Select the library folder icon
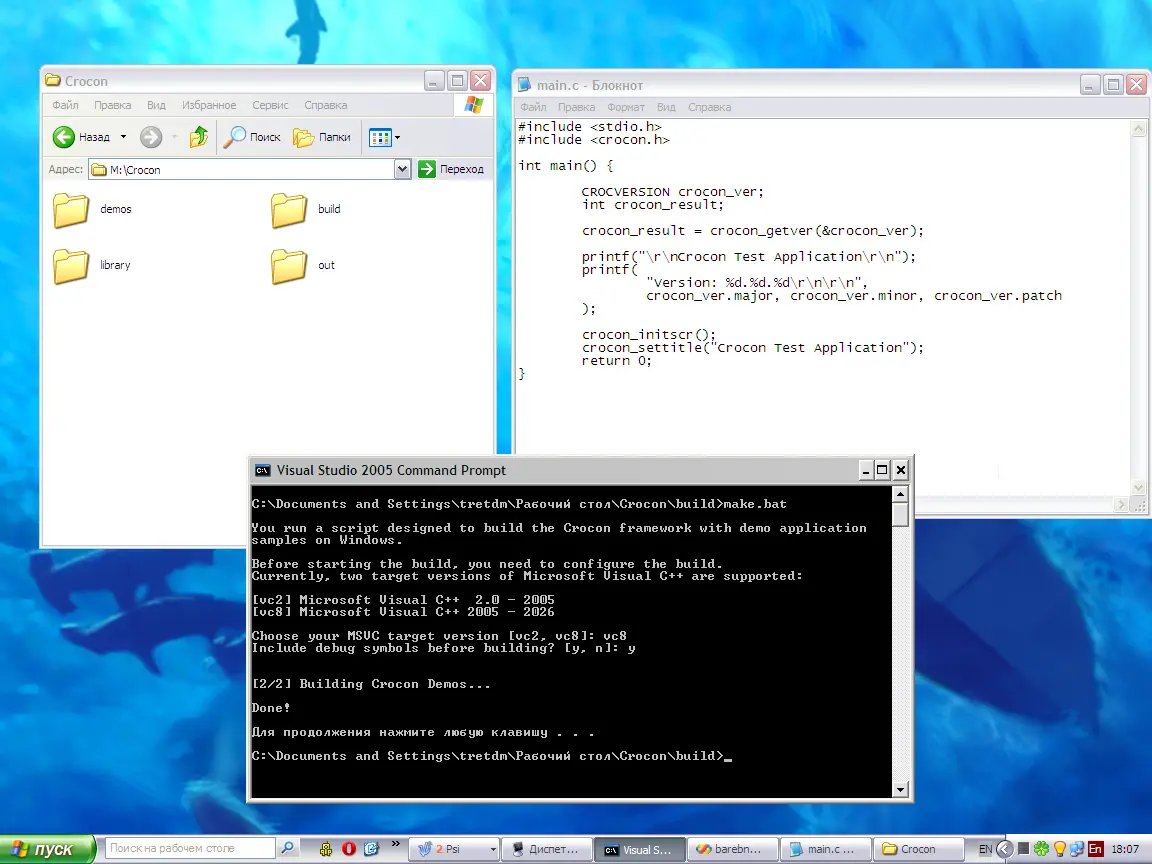This screenshot has height=864, width=1152. pos(71,266)
